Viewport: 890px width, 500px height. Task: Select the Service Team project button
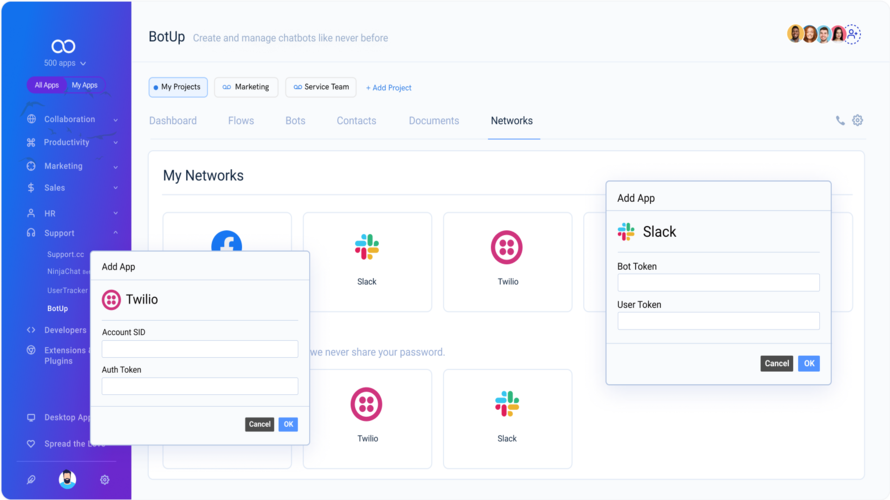tap(321, 87)
